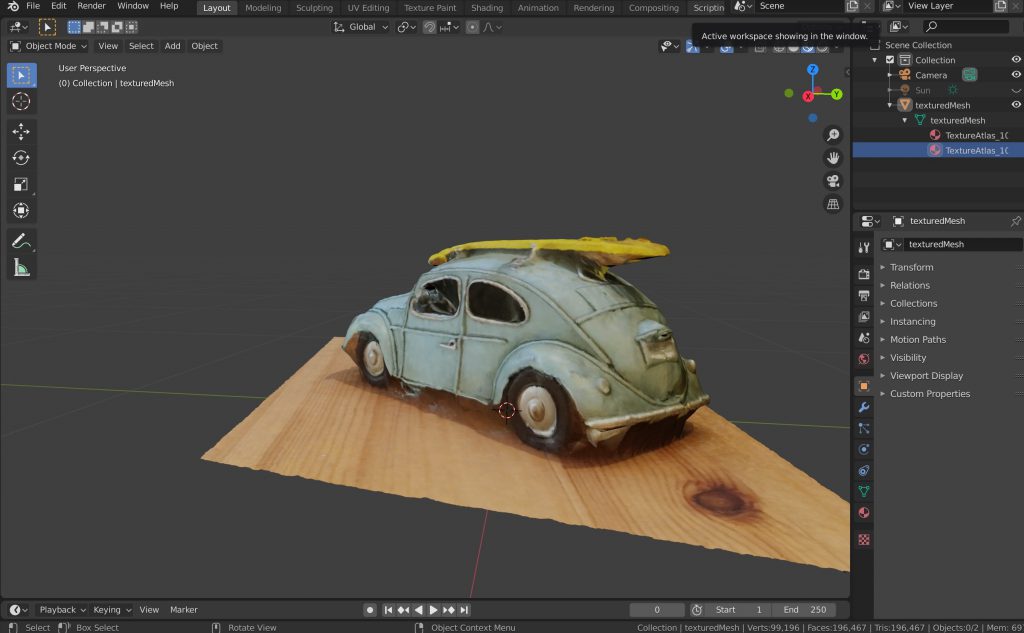Activate the Move tool

21,132
